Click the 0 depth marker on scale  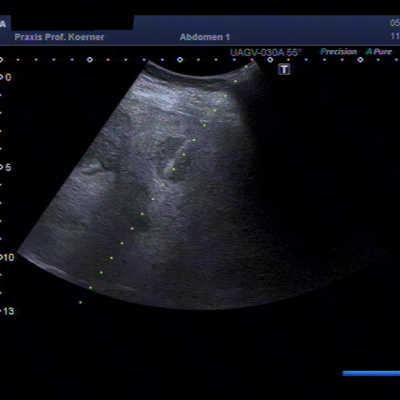[x=6, y=77]
